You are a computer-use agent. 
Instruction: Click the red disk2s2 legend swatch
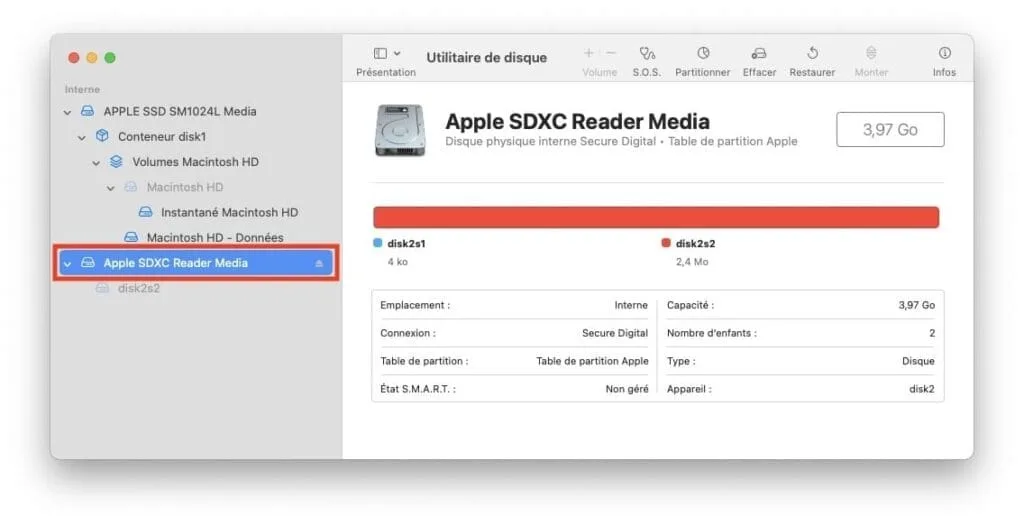pos(666,243)
